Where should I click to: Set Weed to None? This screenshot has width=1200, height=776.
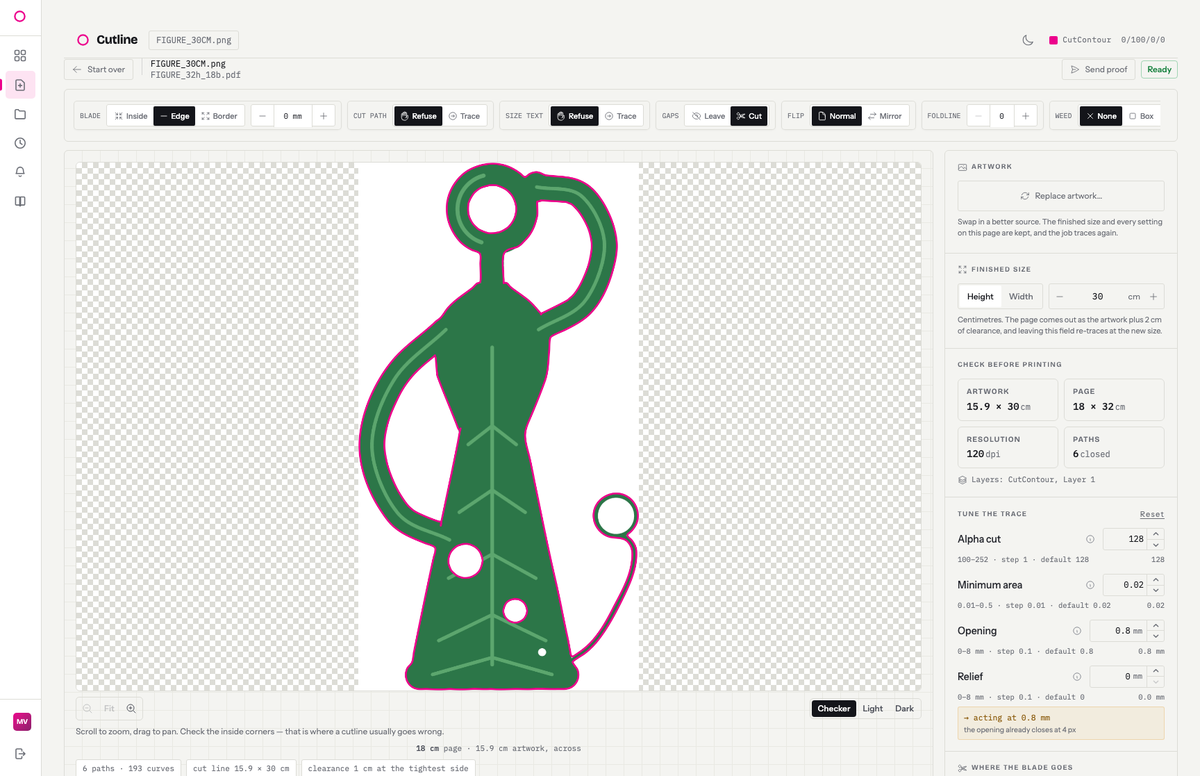(1101, 116)
